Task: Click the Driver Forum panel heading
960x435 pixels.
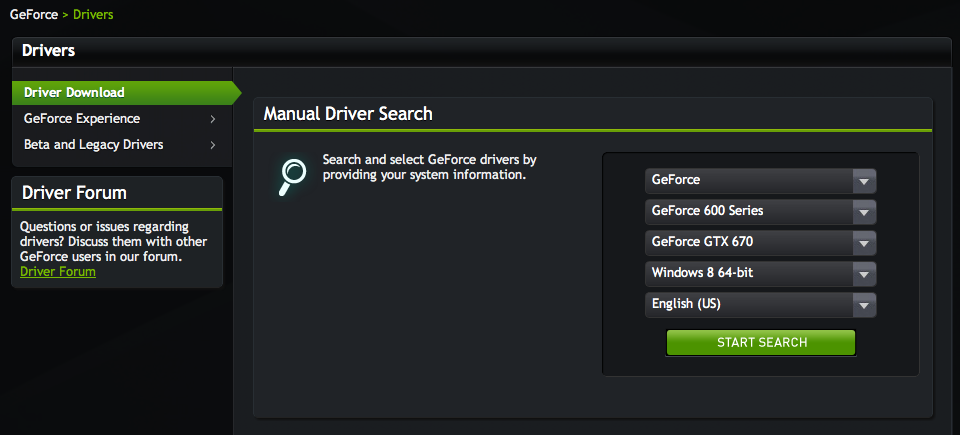Action: [74, 193]
